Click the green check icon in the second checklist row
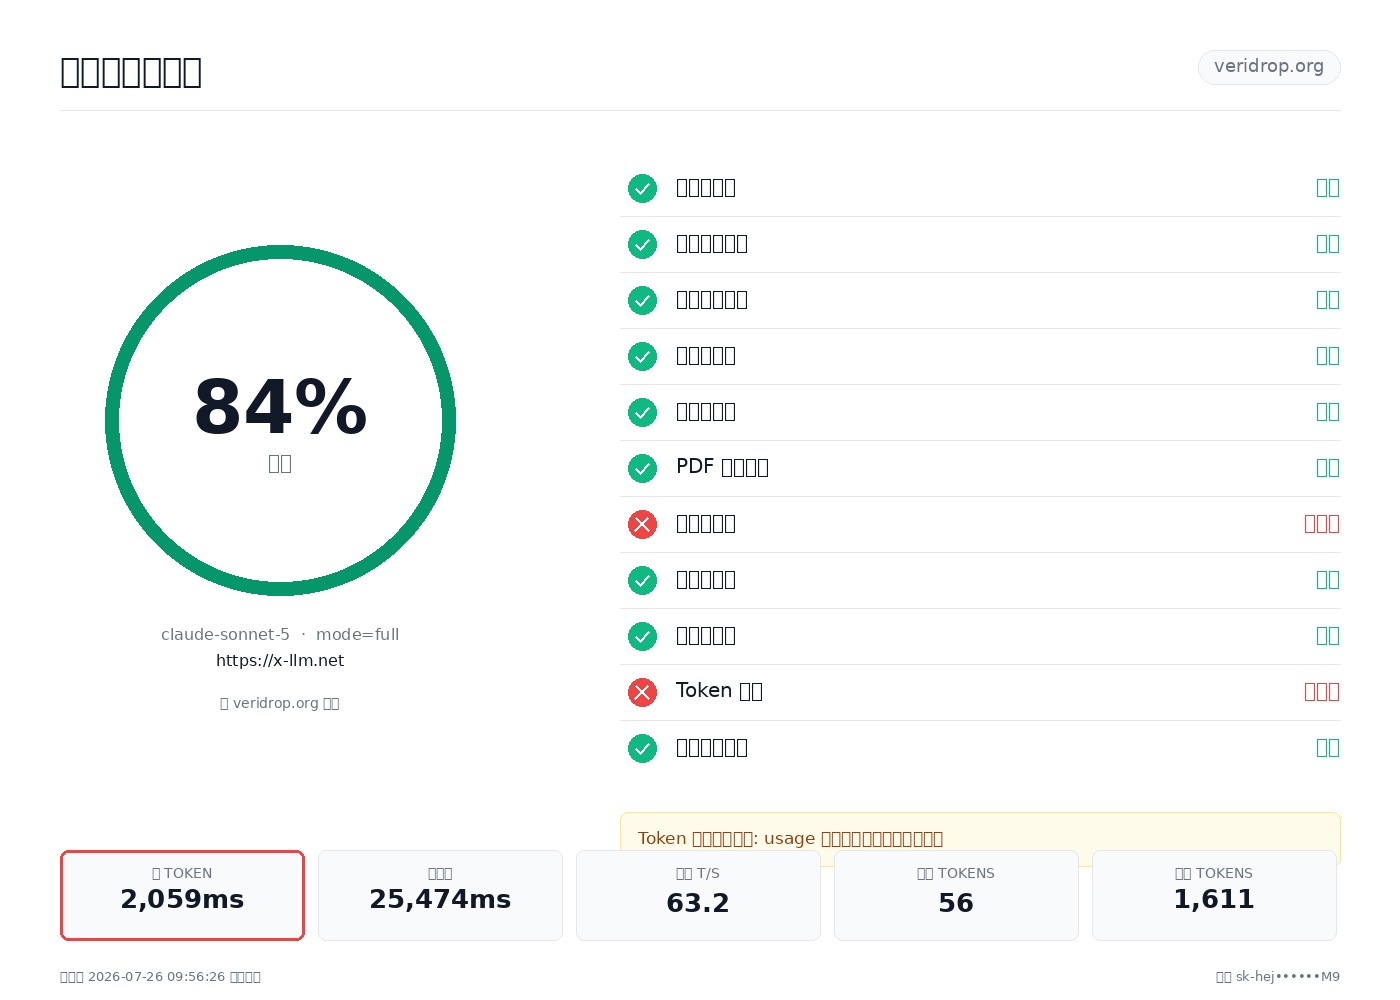 click(x=642, y=244)
